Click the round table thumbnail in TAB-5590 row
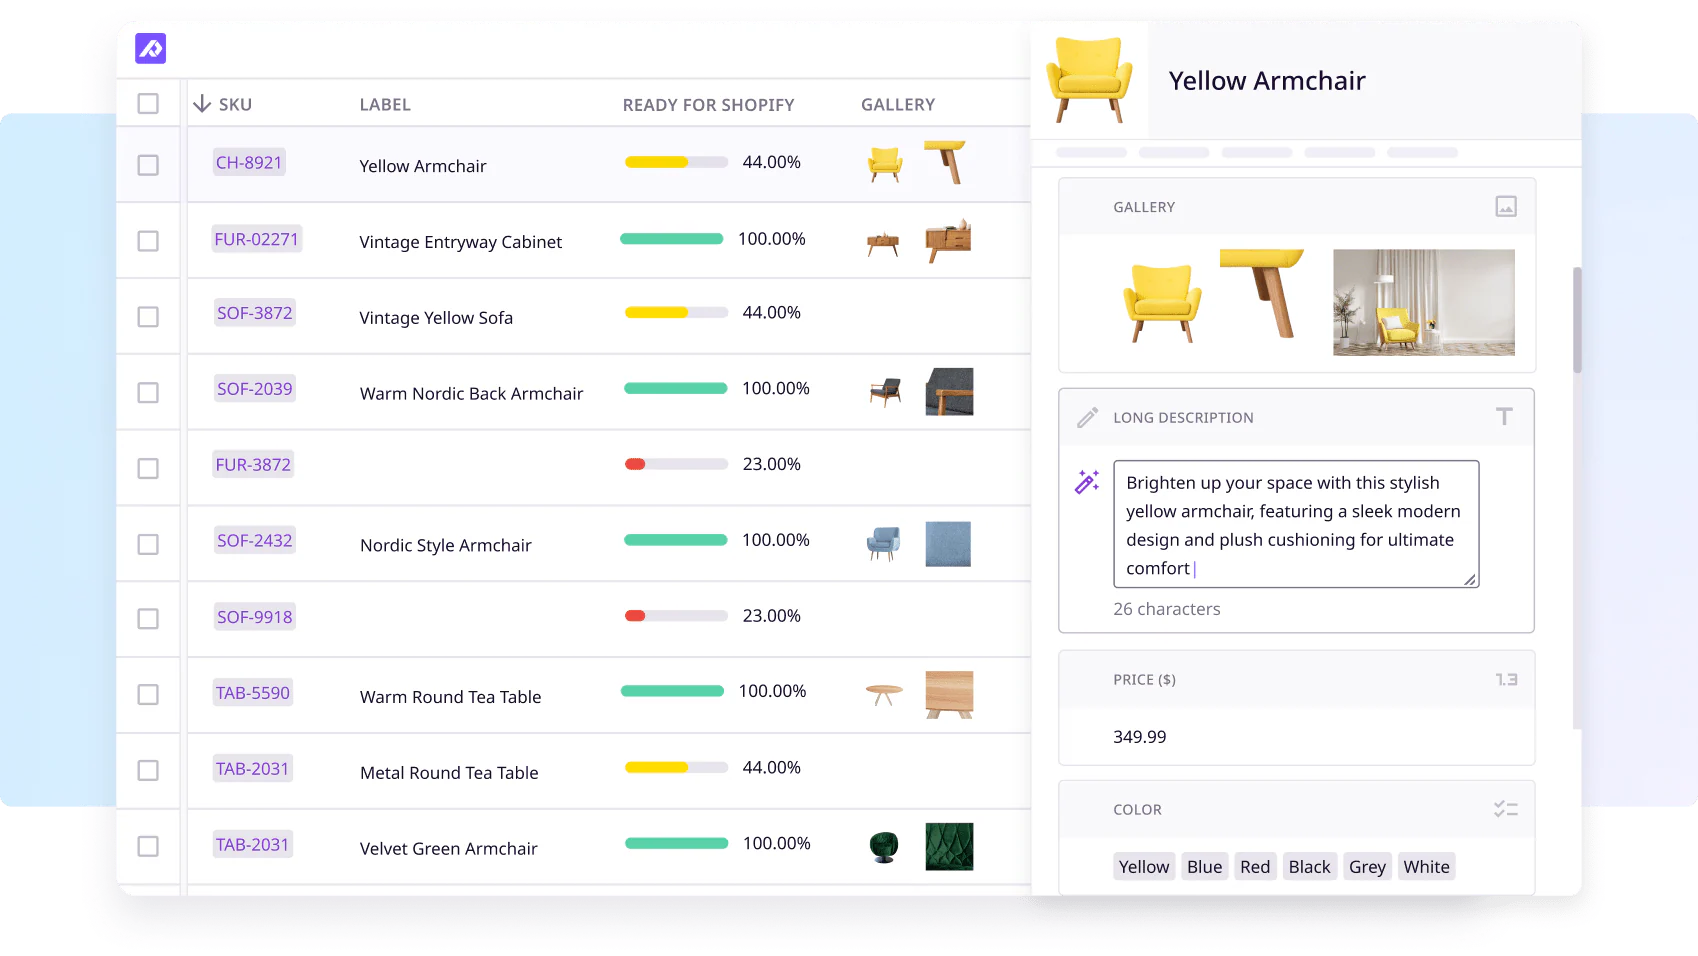Viewport: 1698px width, 956px height. tap(884, 694)
